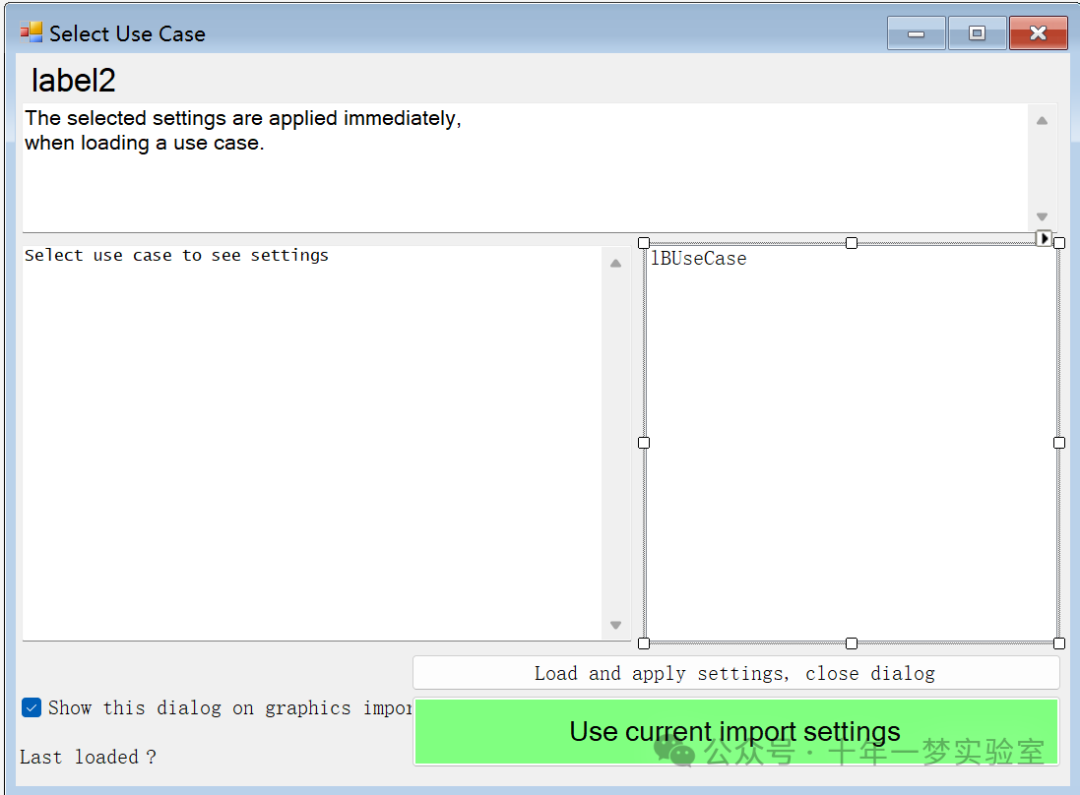Click the label2 heading text

[73, 81]
